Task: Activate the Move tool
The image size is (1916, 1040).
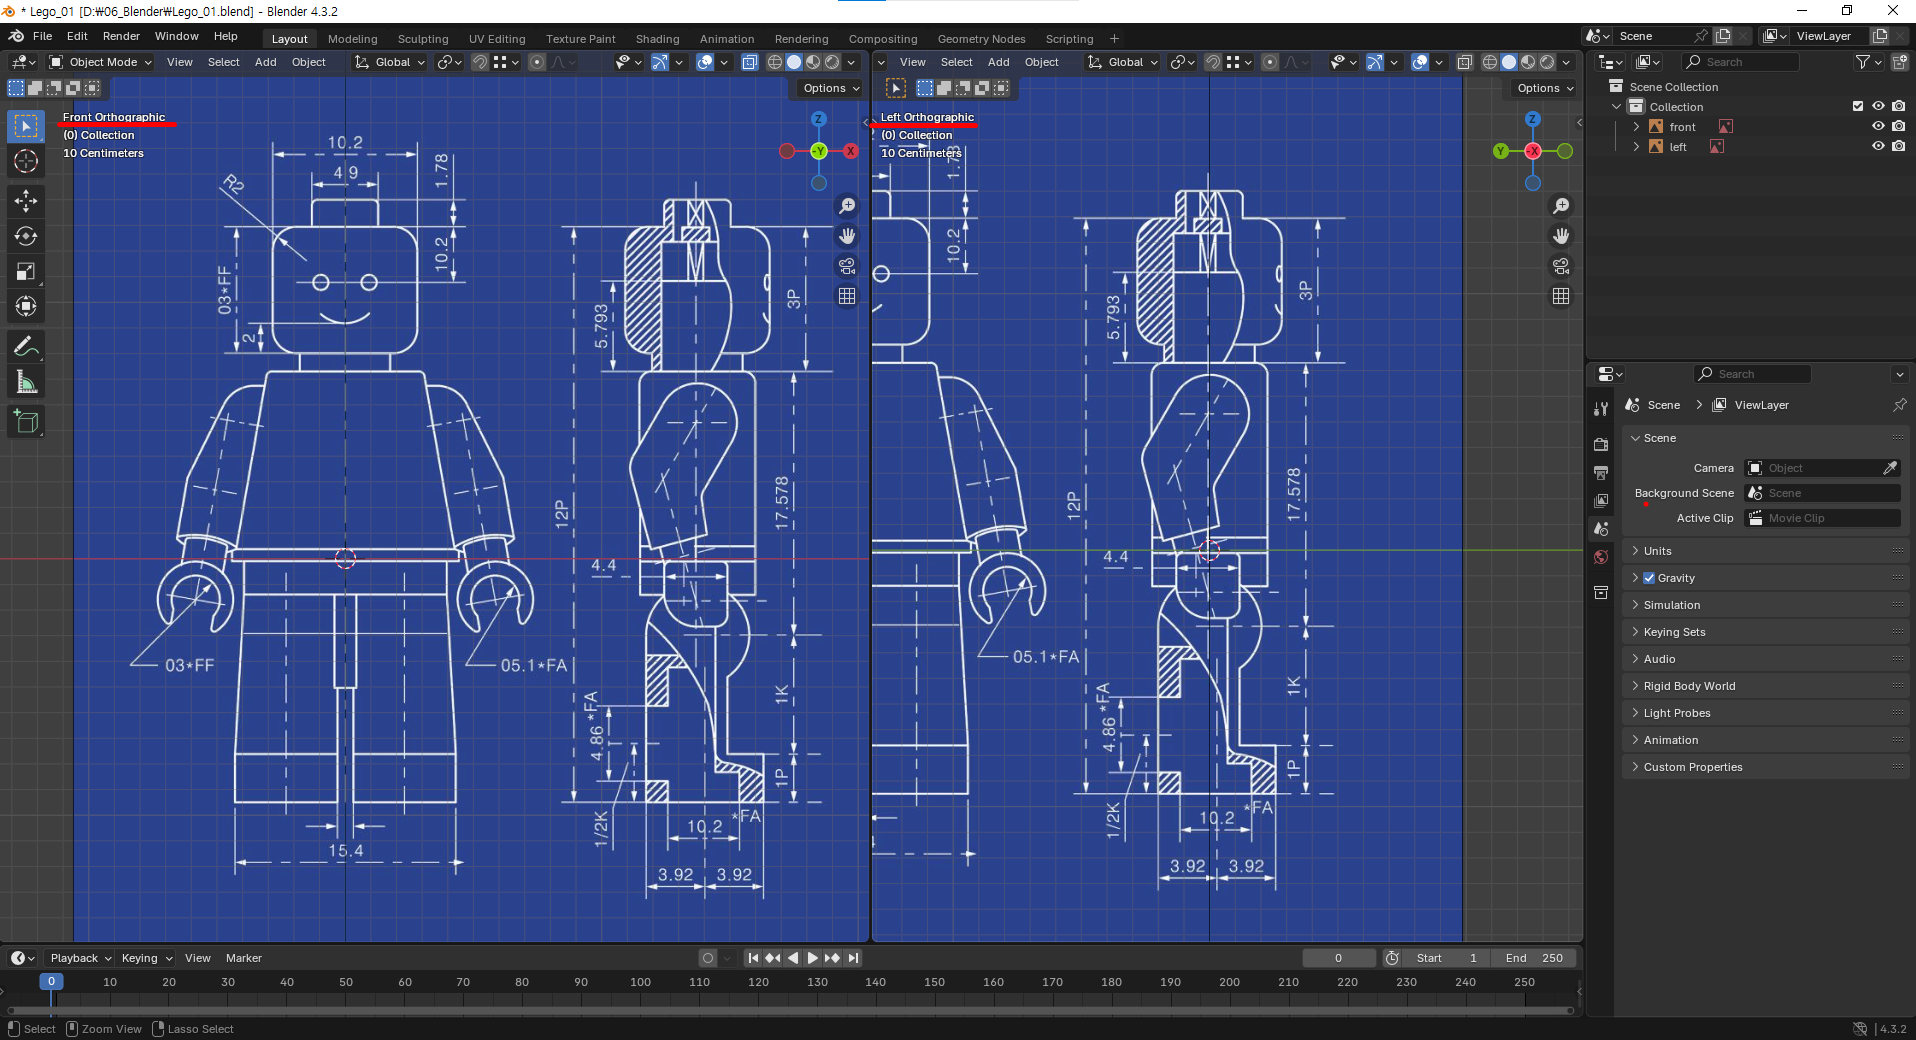Action: tap(25, 201)
